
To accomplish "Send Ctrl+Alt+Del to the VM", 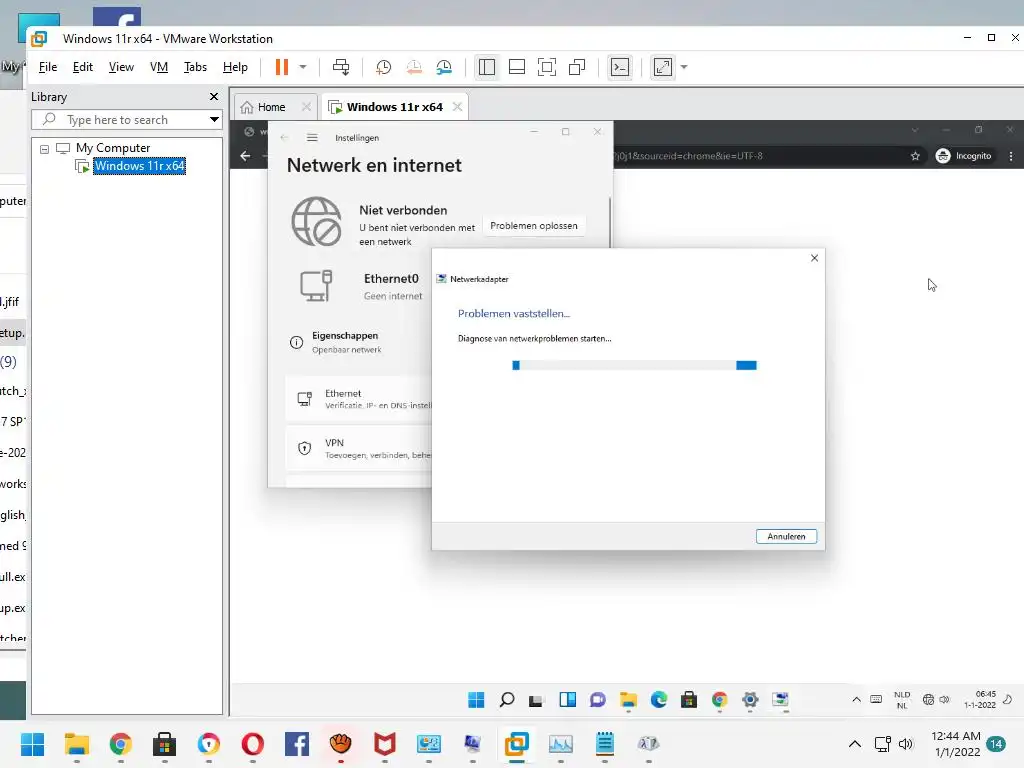I will pyautogui.click(x=341, y=67).
